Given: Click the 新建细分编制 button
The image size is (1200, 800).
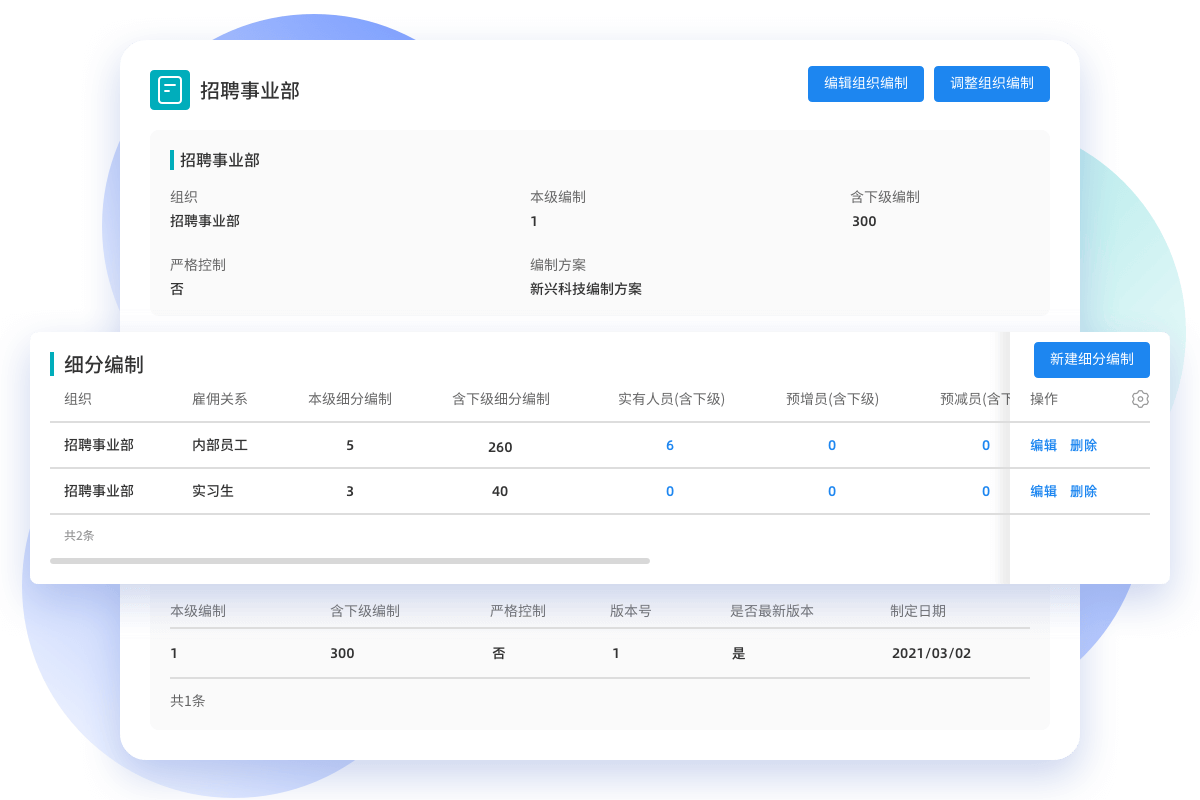Looking at the screenshot, I should click(x=1091, y=360).
